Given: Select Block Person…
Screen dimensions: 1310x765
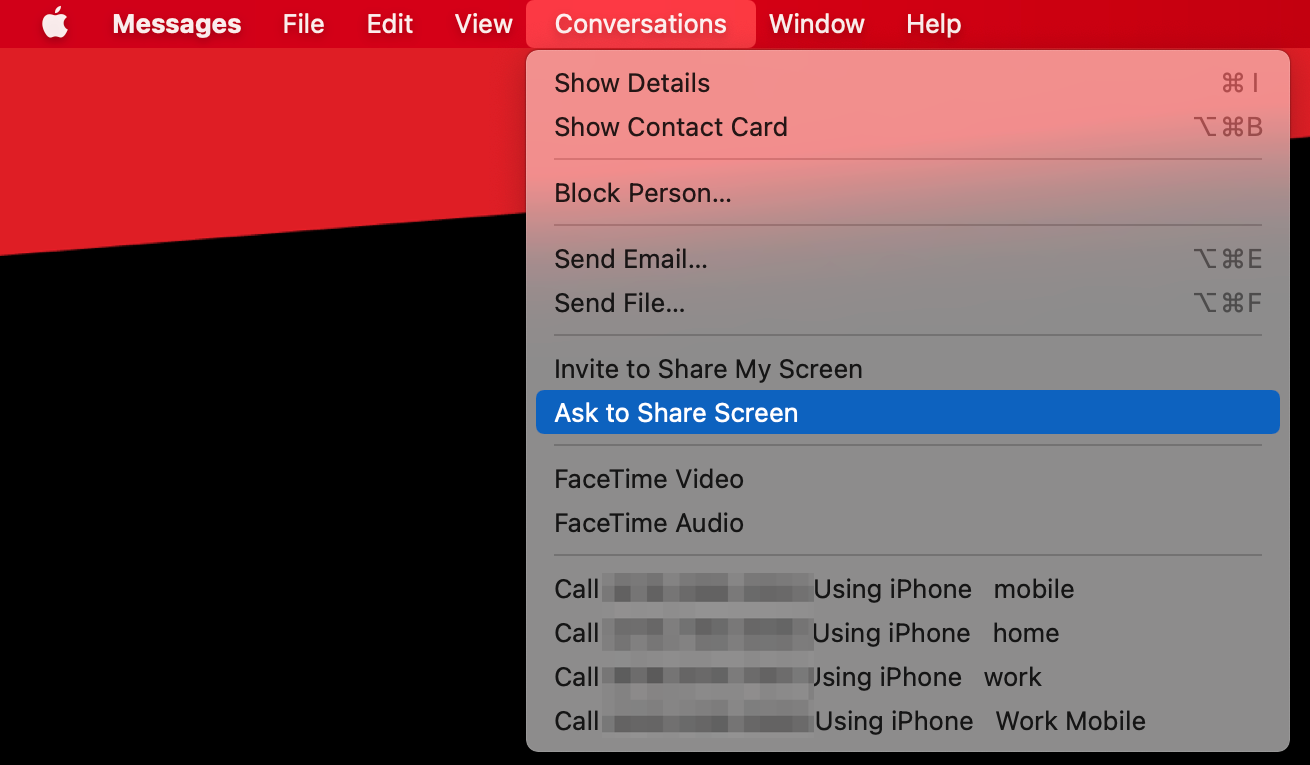Looking at the screenshot, I should [908, 193].
